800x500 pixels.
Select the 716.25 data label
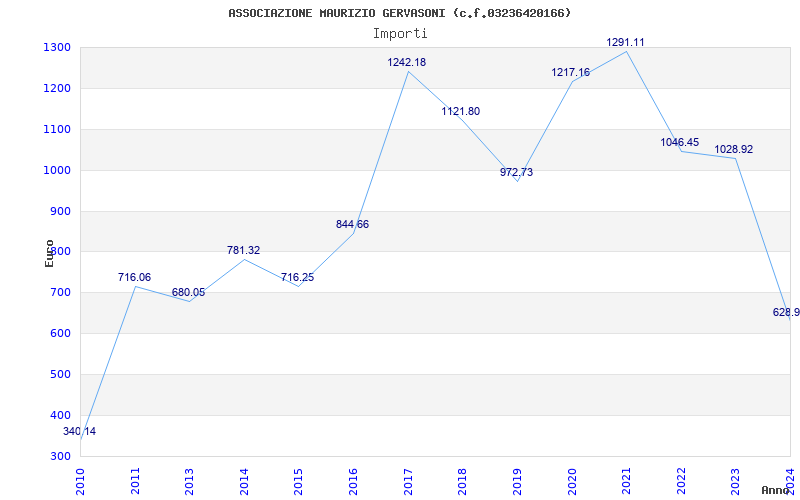[297, 278]
